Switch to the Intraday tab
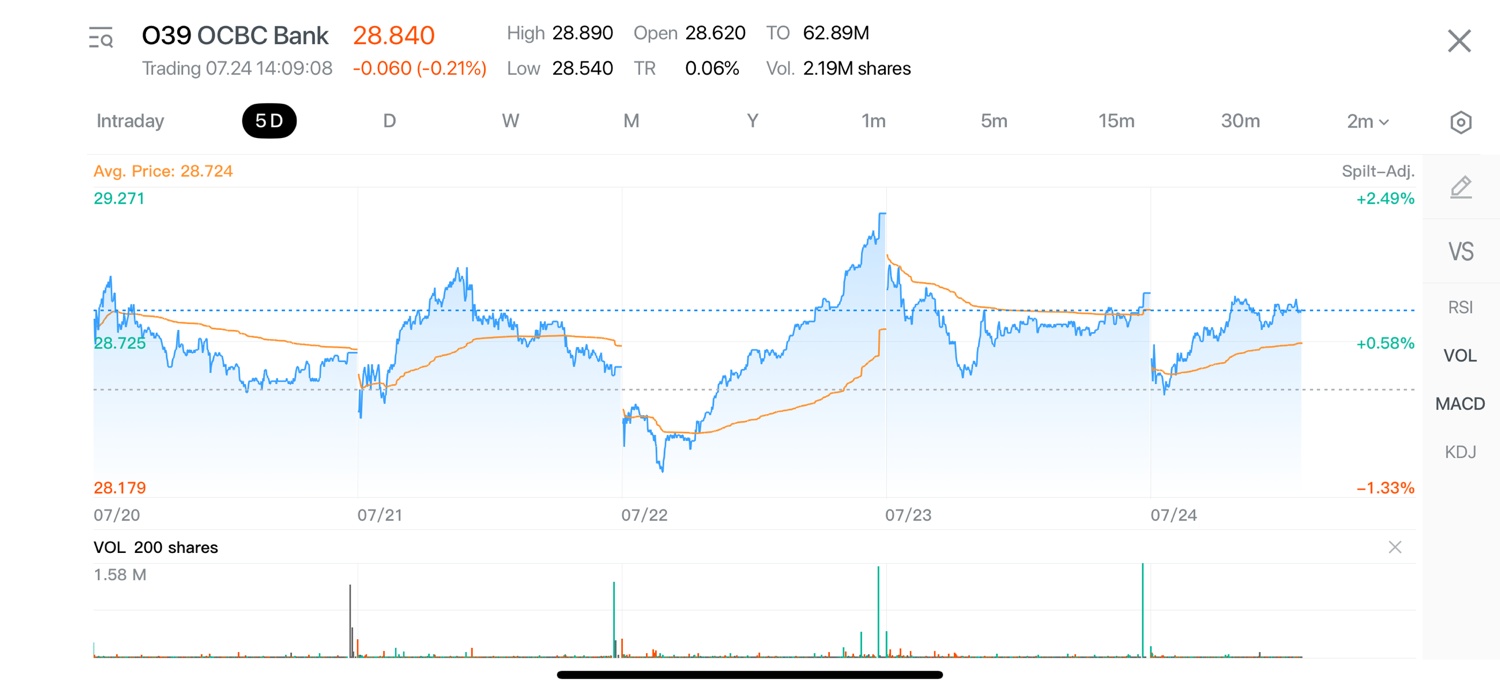The height and width of the screenshot is (692, 1500). pyautogui.click(x=130, y=121)
